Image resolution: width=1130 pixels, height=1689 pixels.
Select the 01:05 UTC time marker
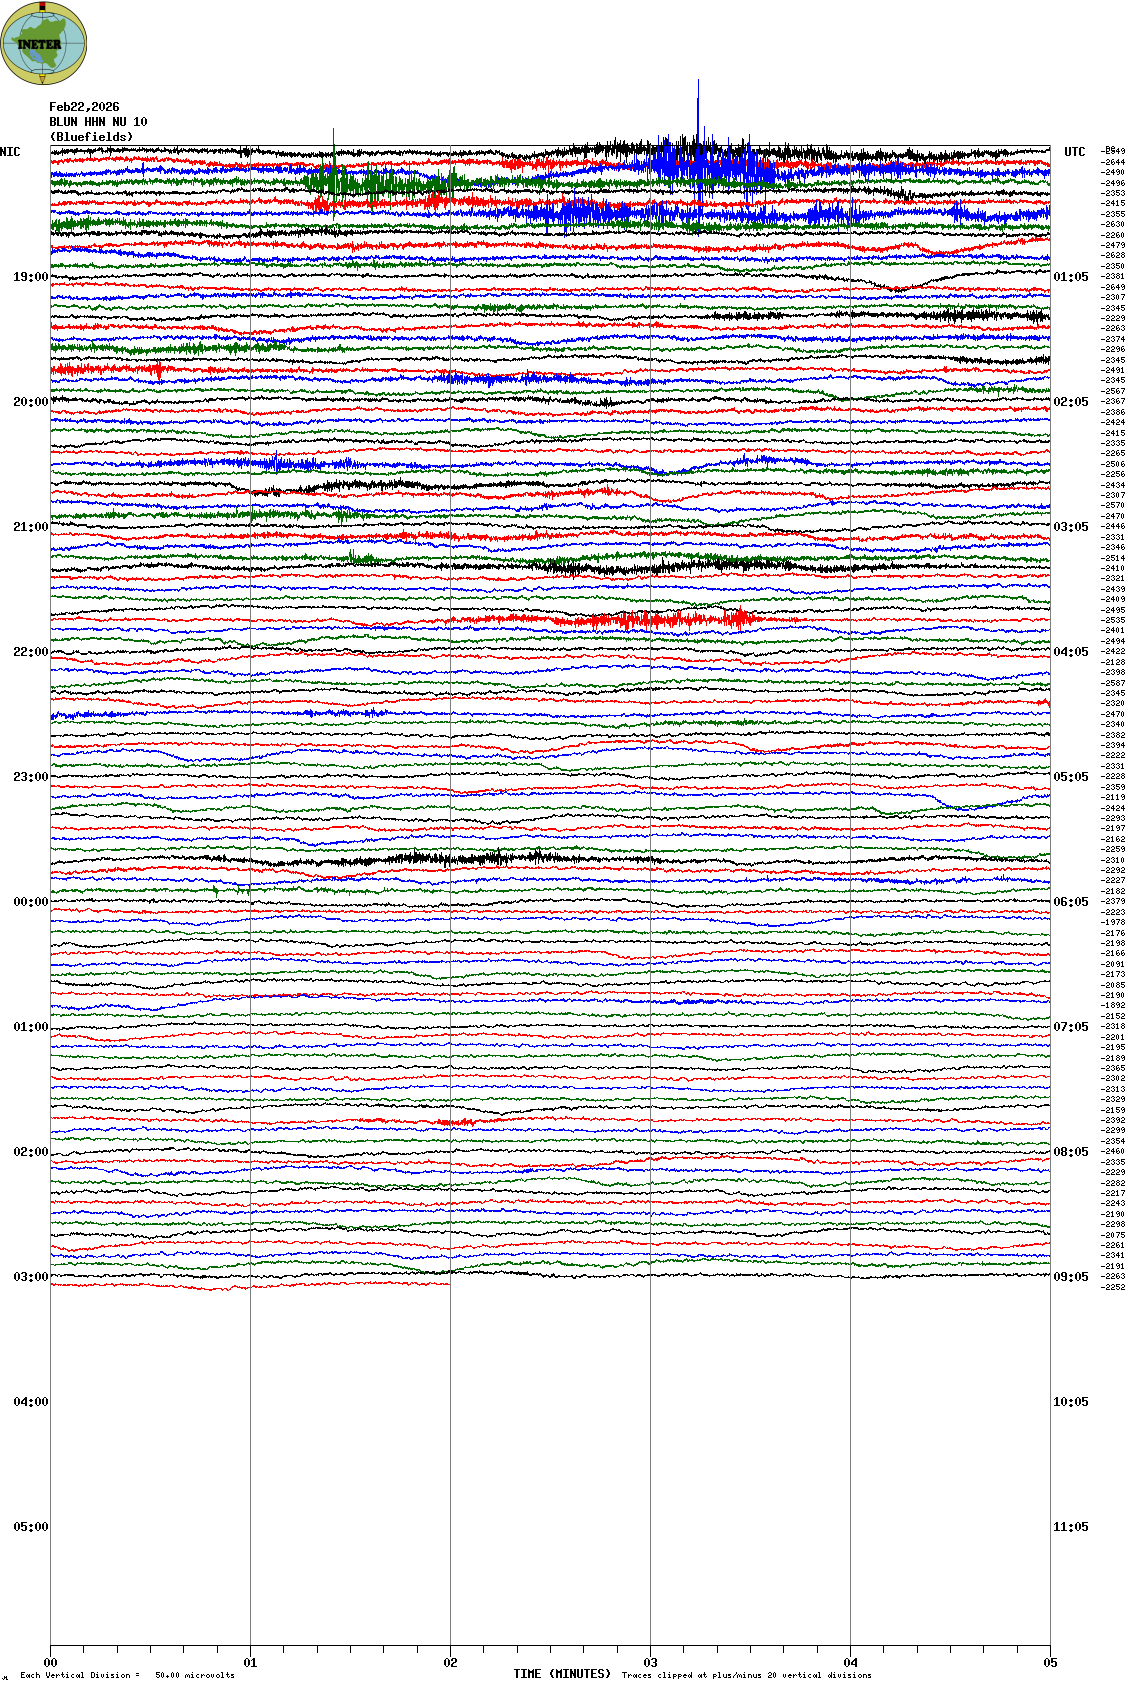pyautogui.click(x=1070, y=277)
